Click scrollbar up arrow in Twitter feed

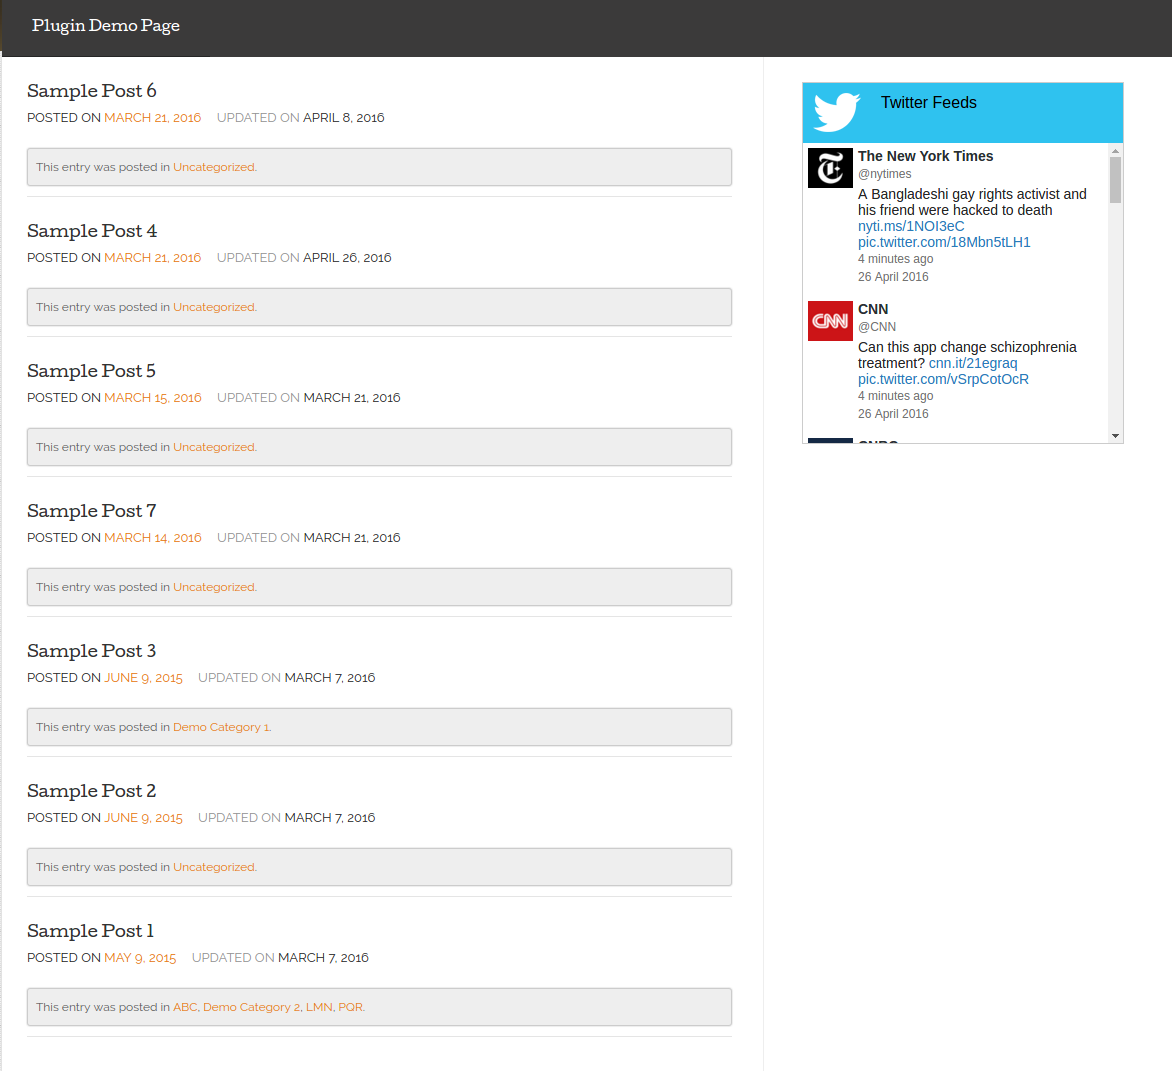(x=1115, y=151)
